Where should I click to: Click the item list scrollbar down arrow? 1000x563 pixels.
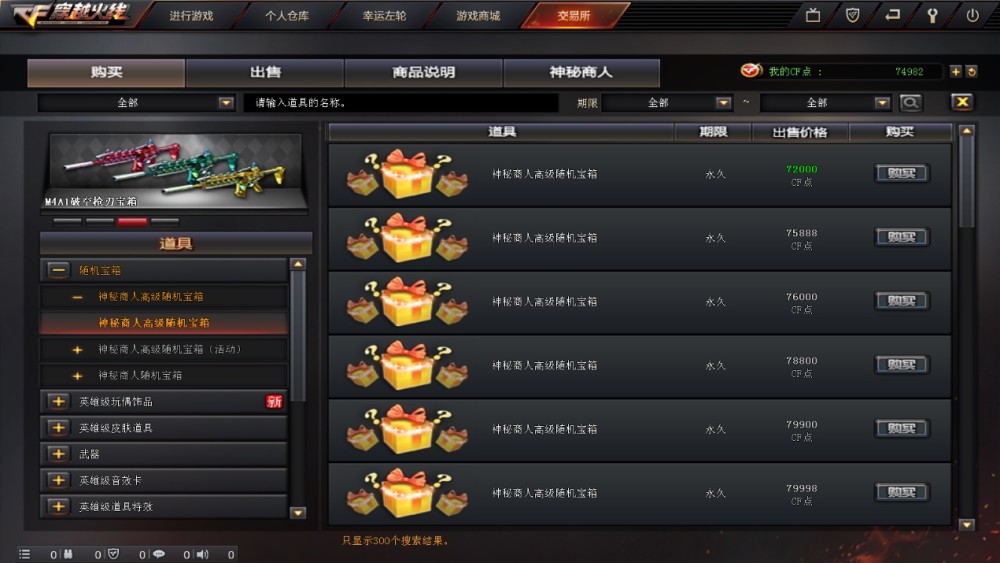967,525
